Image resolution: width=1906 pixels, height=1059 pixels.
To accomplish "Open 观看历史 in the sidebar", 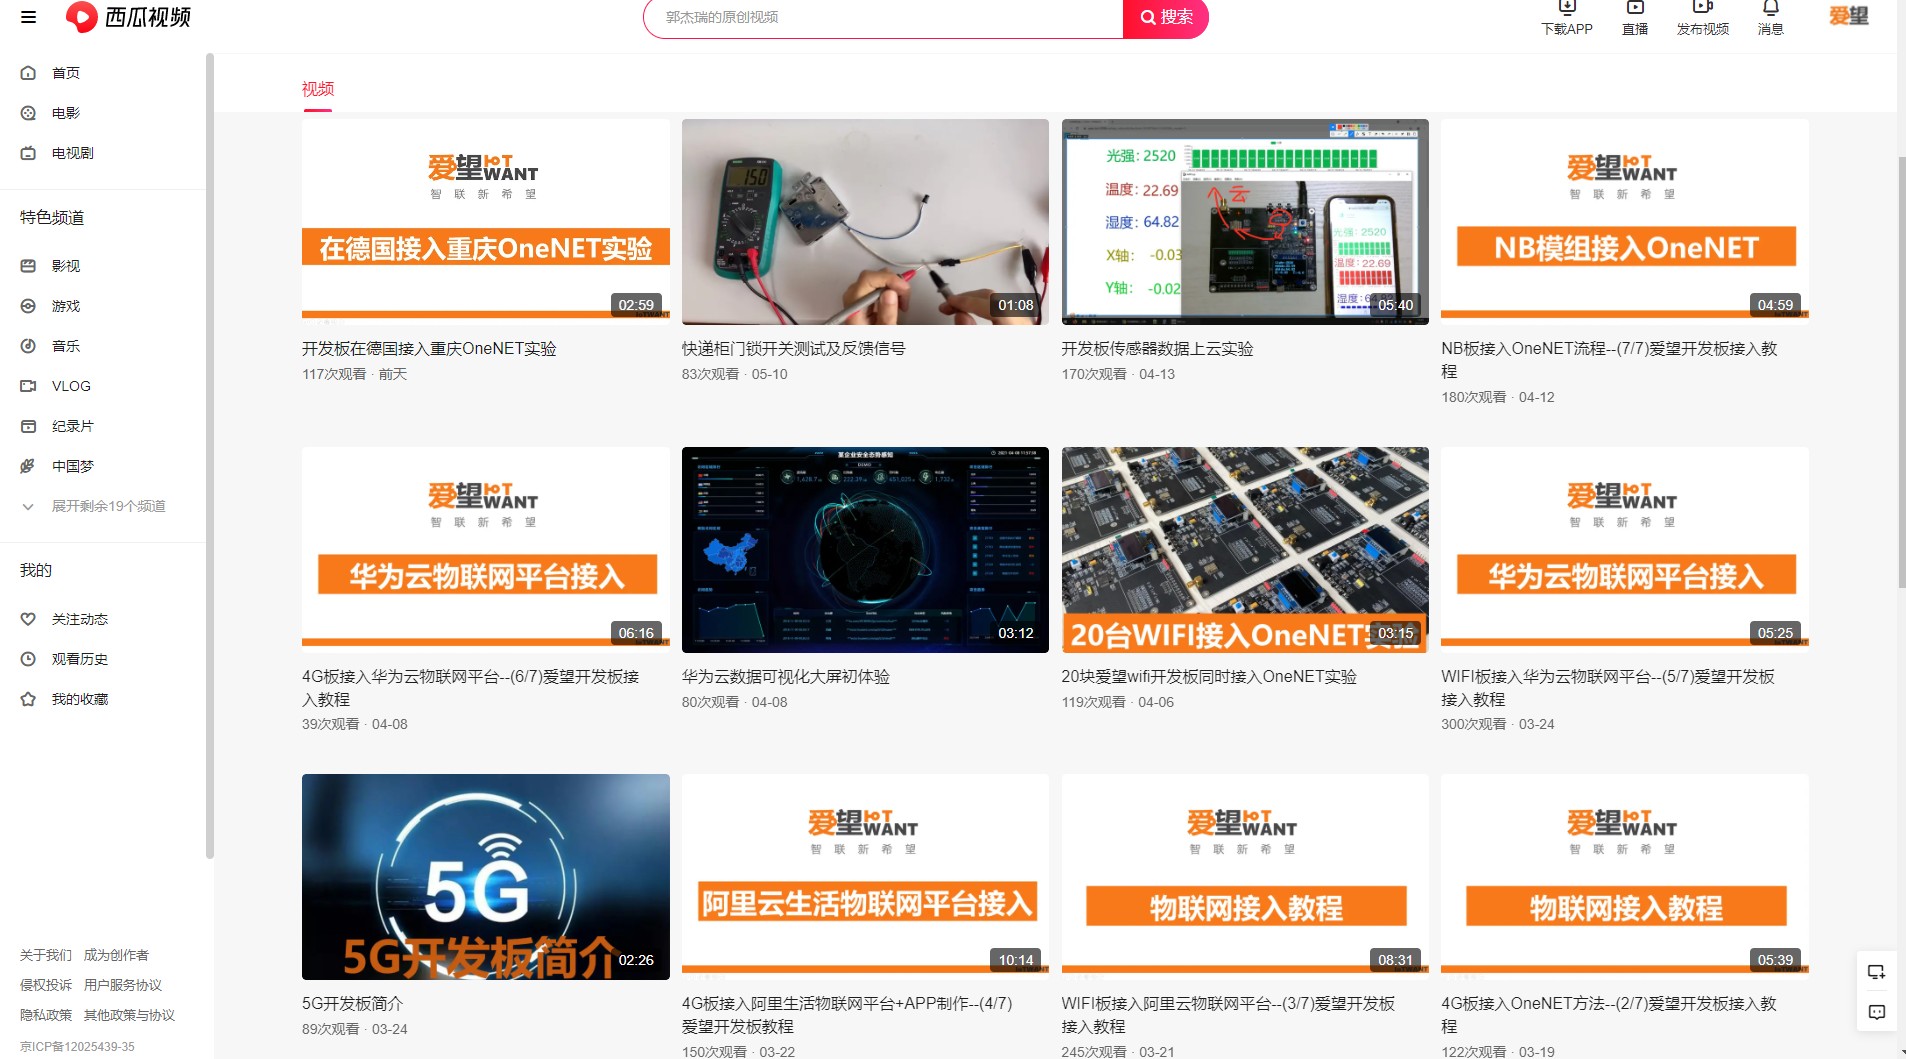I will tap(80, 659).
